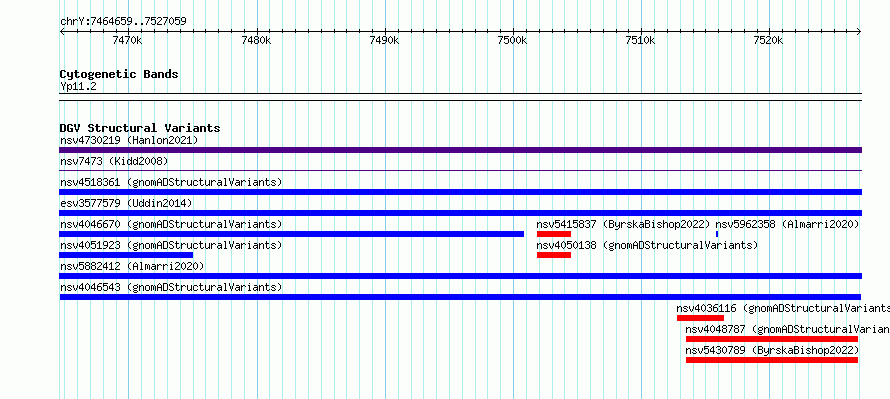Click the chrY:7464659..7527059 coordinate label
The height and width of the screenshot is (399, 890).
123,22
